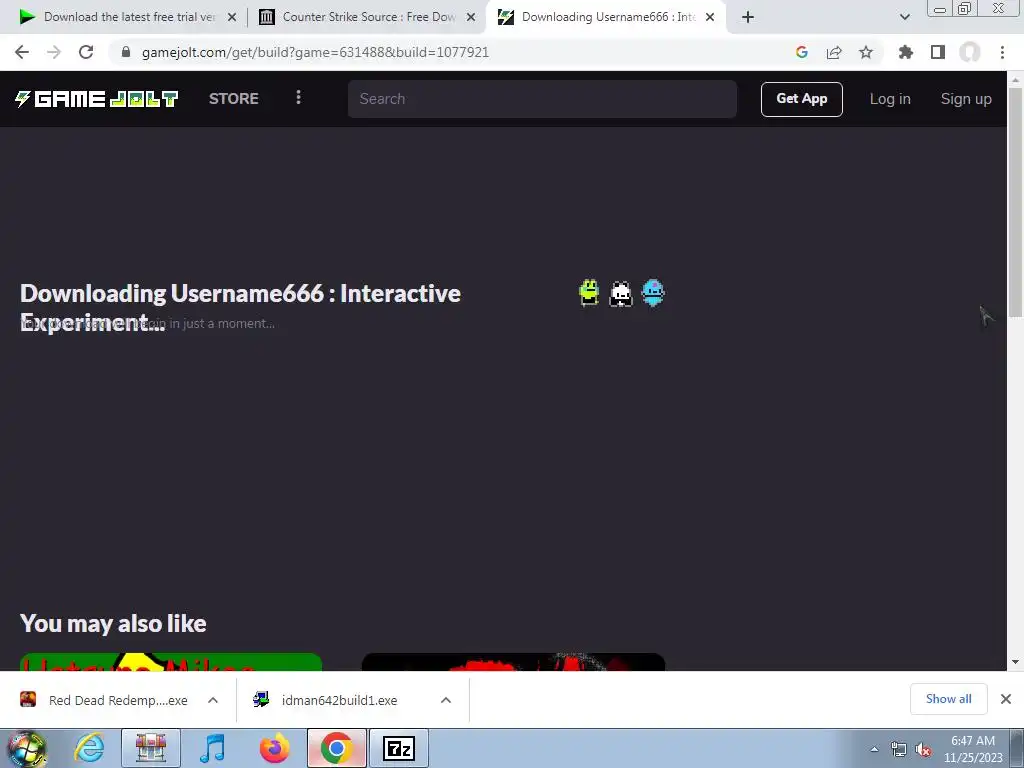Open the treasure chest app on the taskbar

point(151,748)
